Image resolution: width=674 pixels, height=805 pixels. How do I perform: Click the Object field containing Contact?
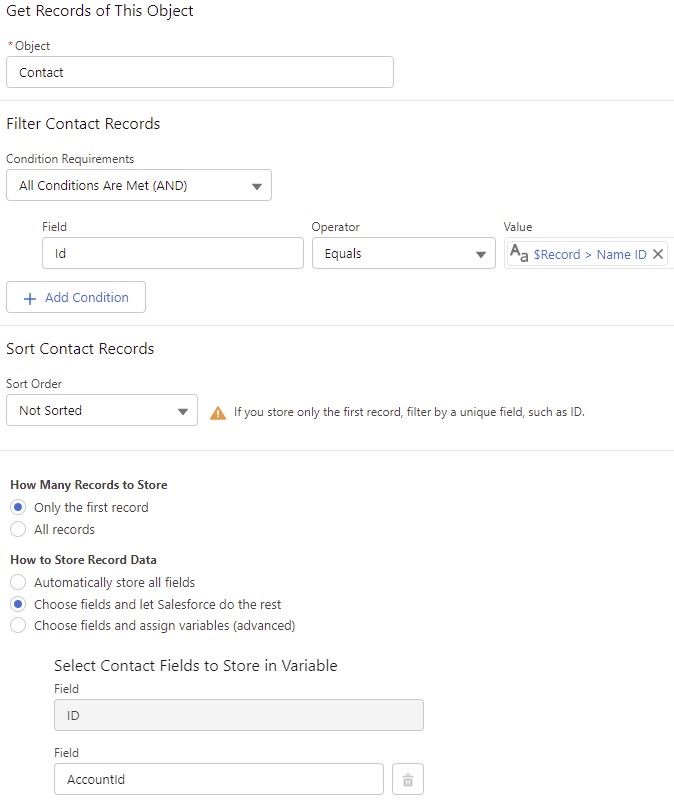click(199, 72)
